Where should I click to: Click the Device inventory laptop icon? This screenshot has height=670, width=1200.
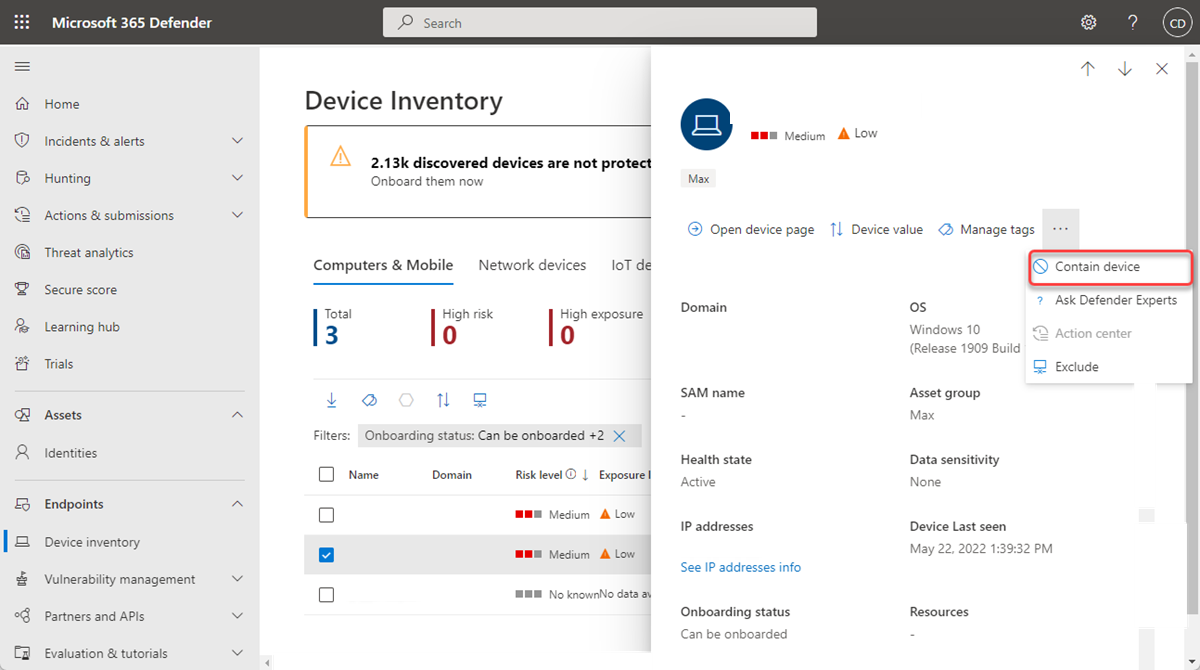[x=22, y=541]
